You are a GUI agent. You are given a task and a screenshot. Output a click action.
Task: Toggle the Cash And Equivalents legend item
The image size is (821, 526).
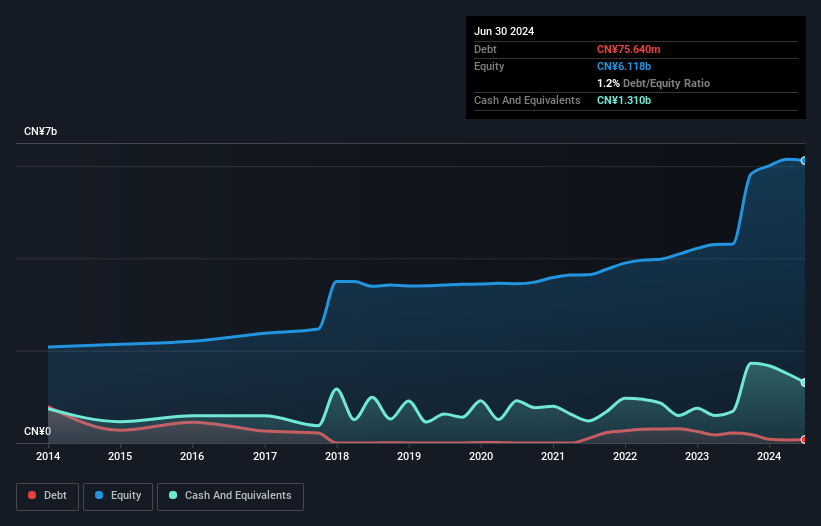pos(230,496)
